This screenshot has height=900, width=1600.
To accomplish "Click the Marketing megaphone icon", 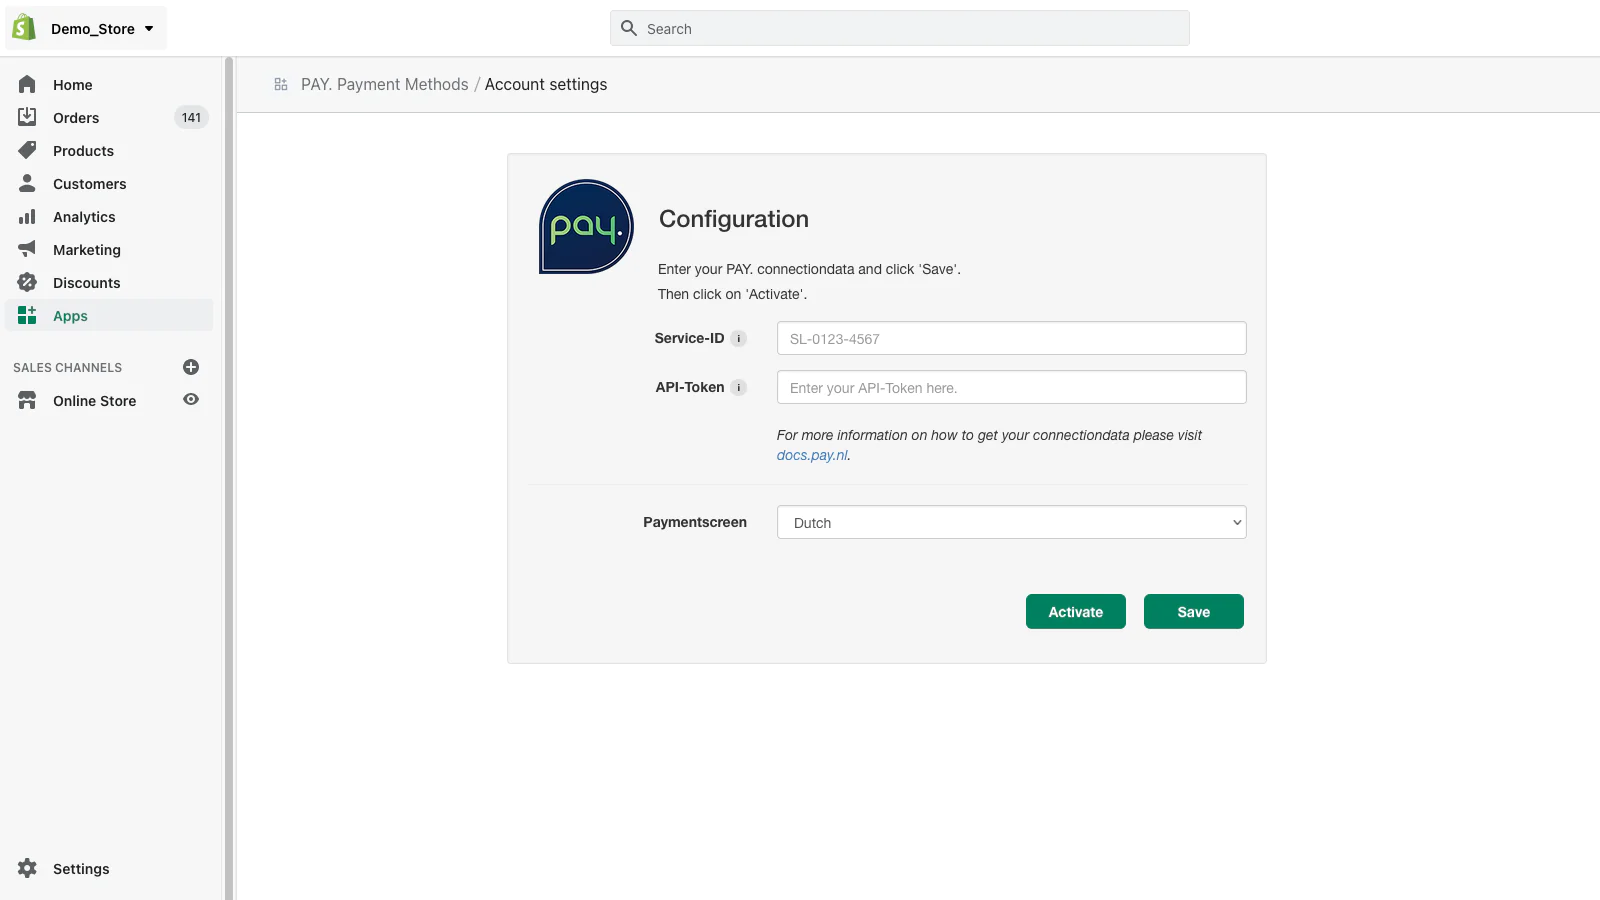I will coord(27,249).
